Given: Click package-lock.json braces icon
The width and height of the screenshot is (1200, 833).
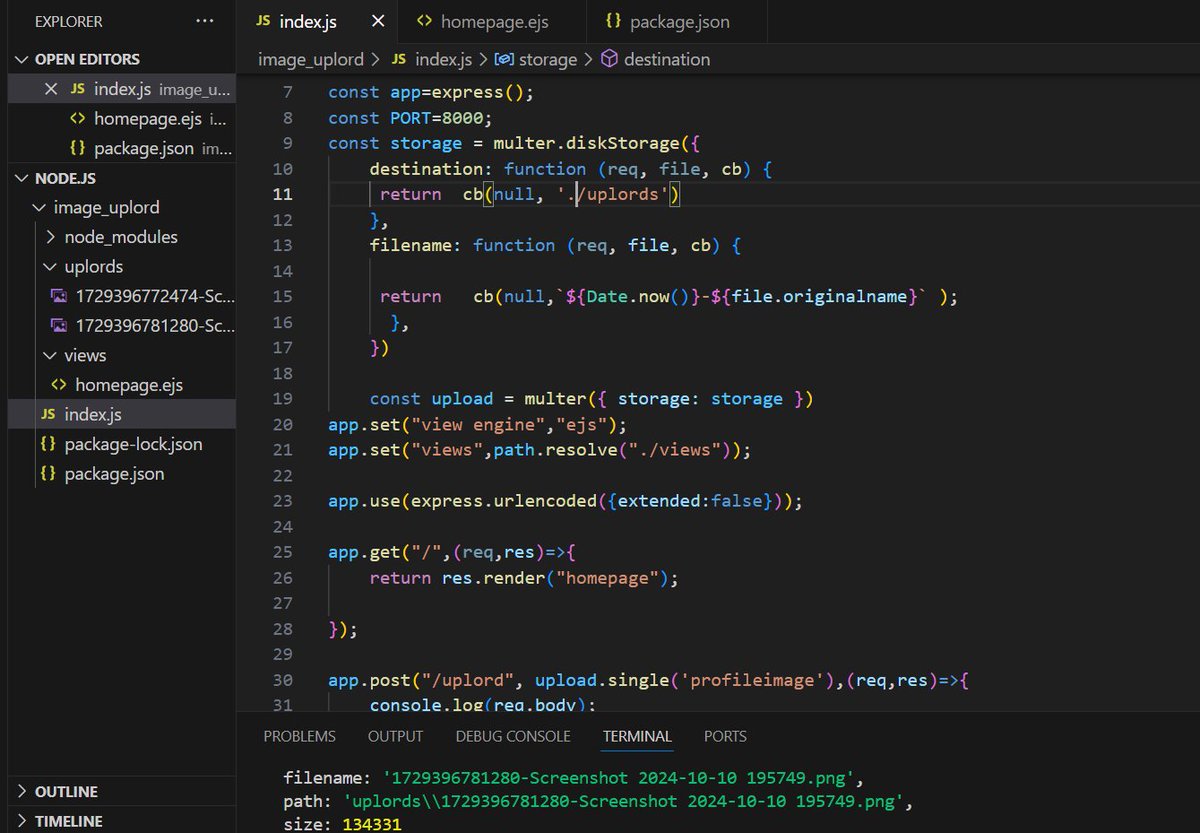Looking at the screenshot, I should pos(48,444).
